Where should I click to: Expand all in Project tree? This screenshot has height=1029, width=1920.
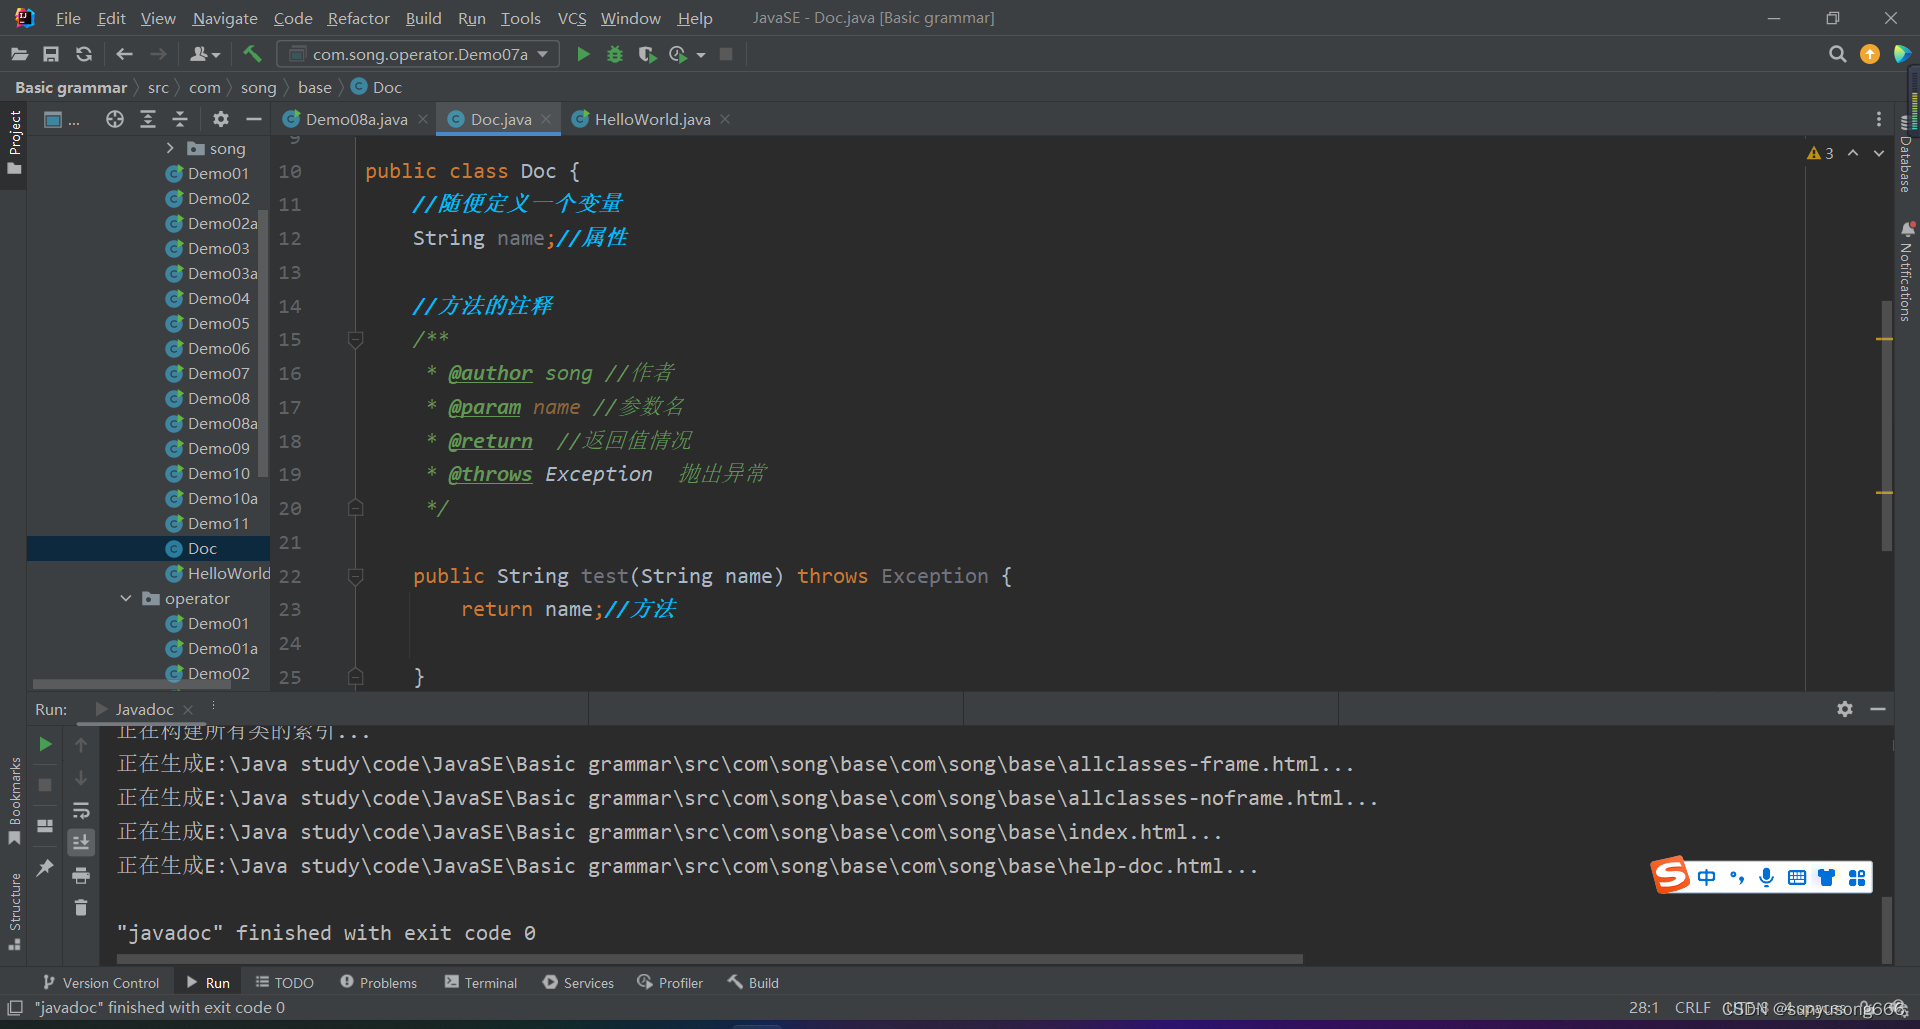coord(148,119)
